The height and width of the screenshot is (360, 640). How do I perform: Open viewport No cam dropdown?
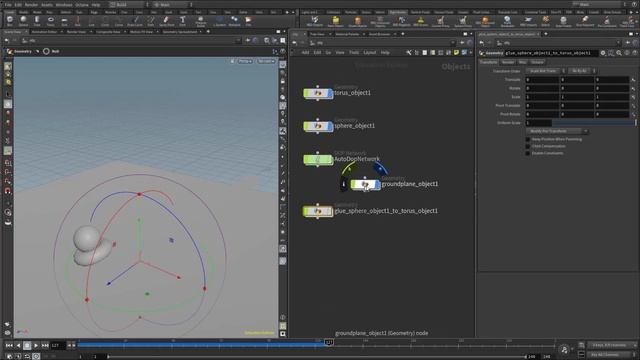[266, 61]
